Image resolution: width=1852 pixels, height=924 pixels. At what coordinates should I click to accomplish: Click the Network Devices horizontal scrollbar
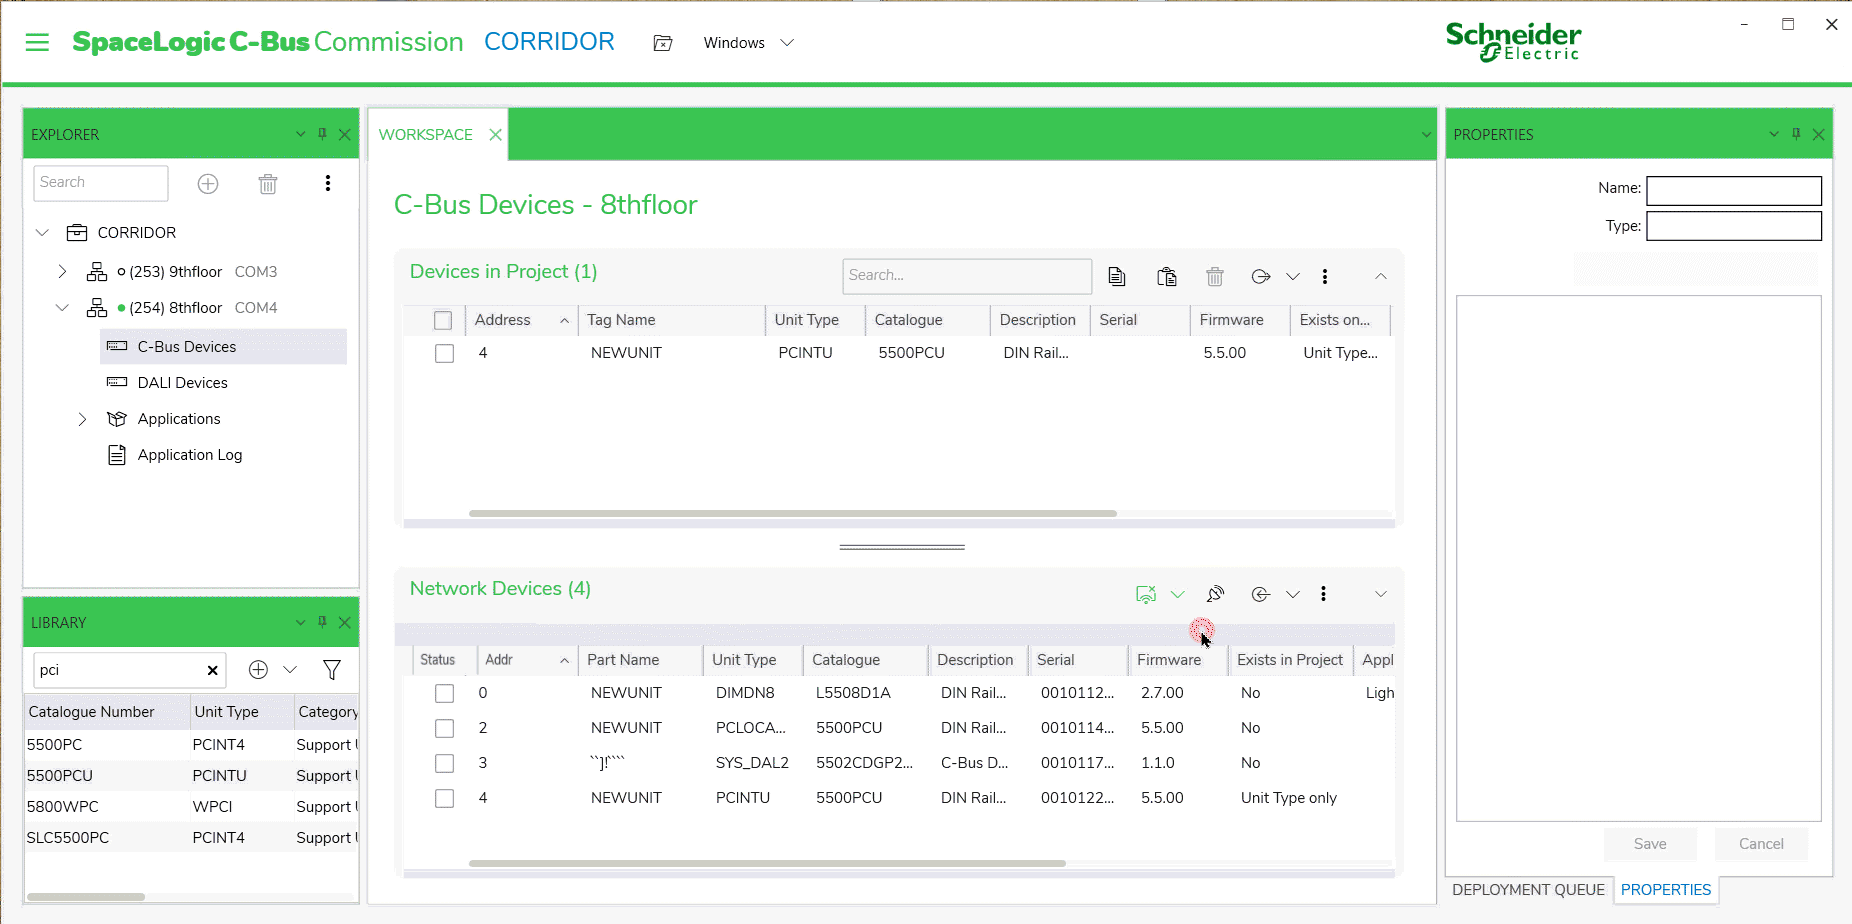(x=767, y=863)
